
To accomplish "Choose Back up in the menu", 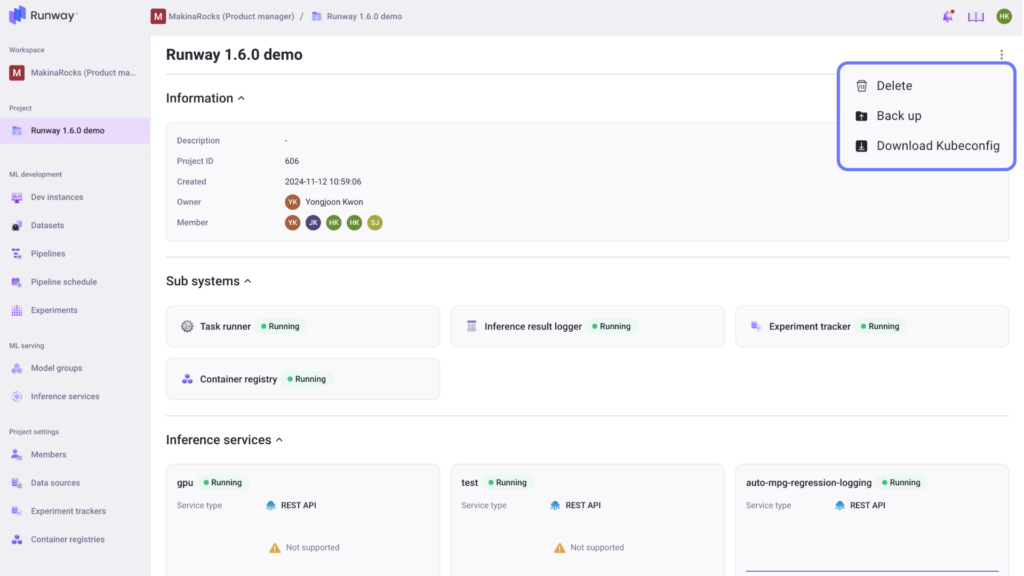I will point(898,116).
